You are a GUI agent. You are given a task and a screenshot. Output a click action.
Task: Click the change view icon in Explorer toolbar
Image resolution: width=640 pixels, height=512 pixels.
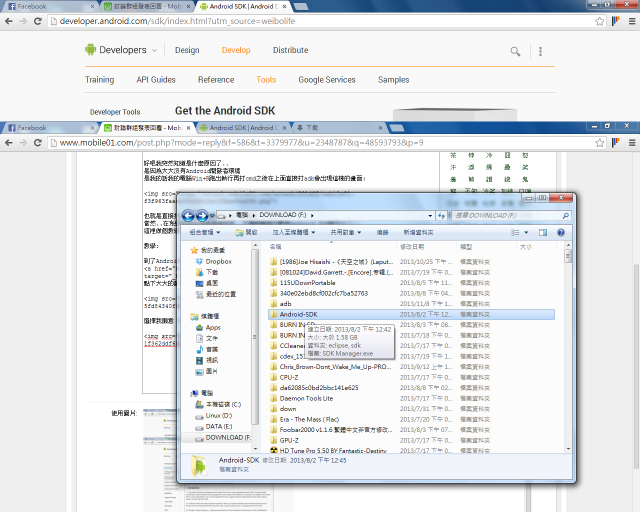[515, 232]
